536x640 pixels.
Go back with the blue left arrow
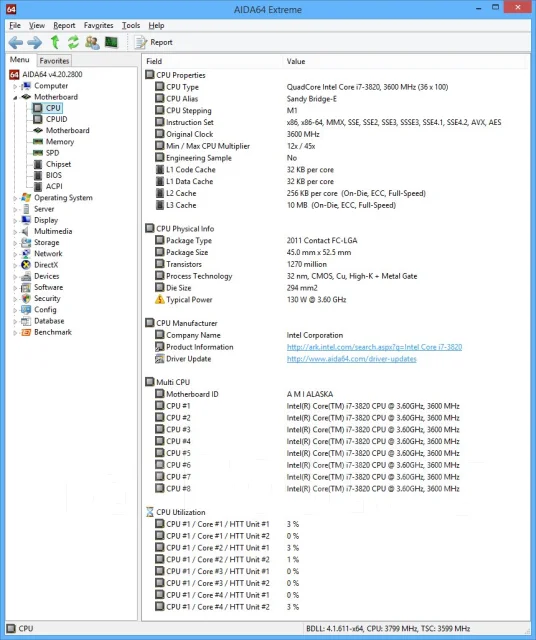tap(16, 42)
